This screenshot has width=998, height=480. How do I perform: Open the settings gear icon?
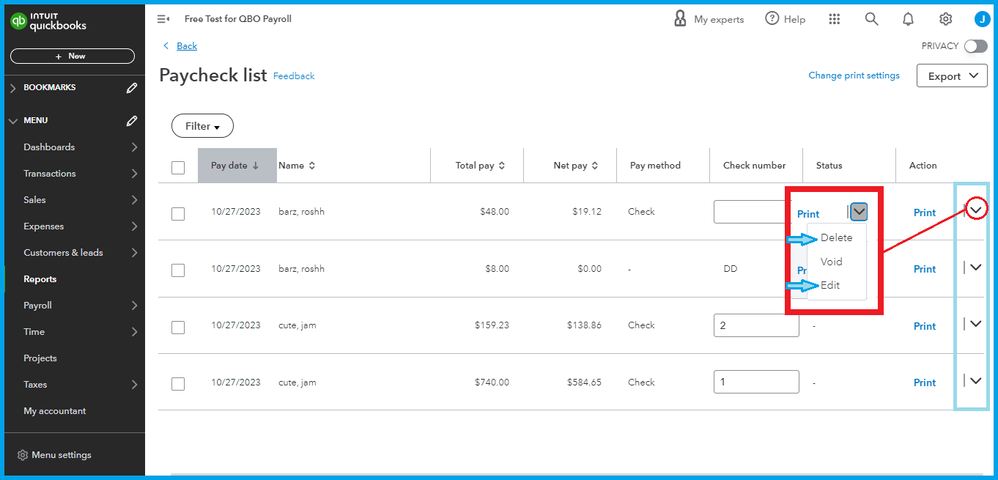[945, 19]
